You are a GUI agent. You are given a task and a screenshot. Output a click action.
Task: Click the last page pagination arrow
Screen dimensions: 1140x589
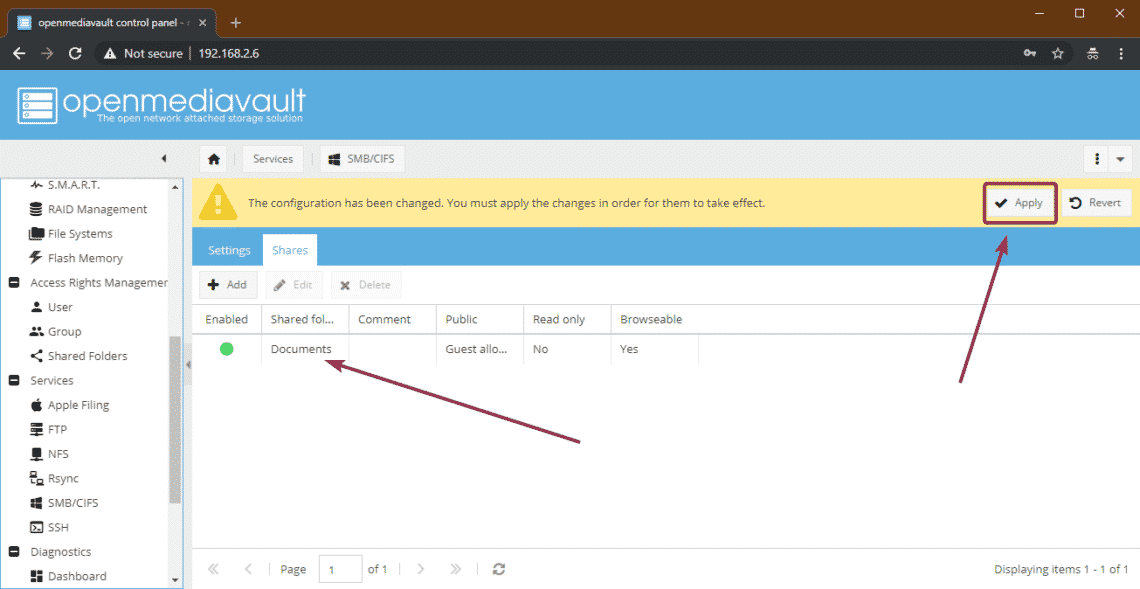pyautogui.click(x=456, y=569)
